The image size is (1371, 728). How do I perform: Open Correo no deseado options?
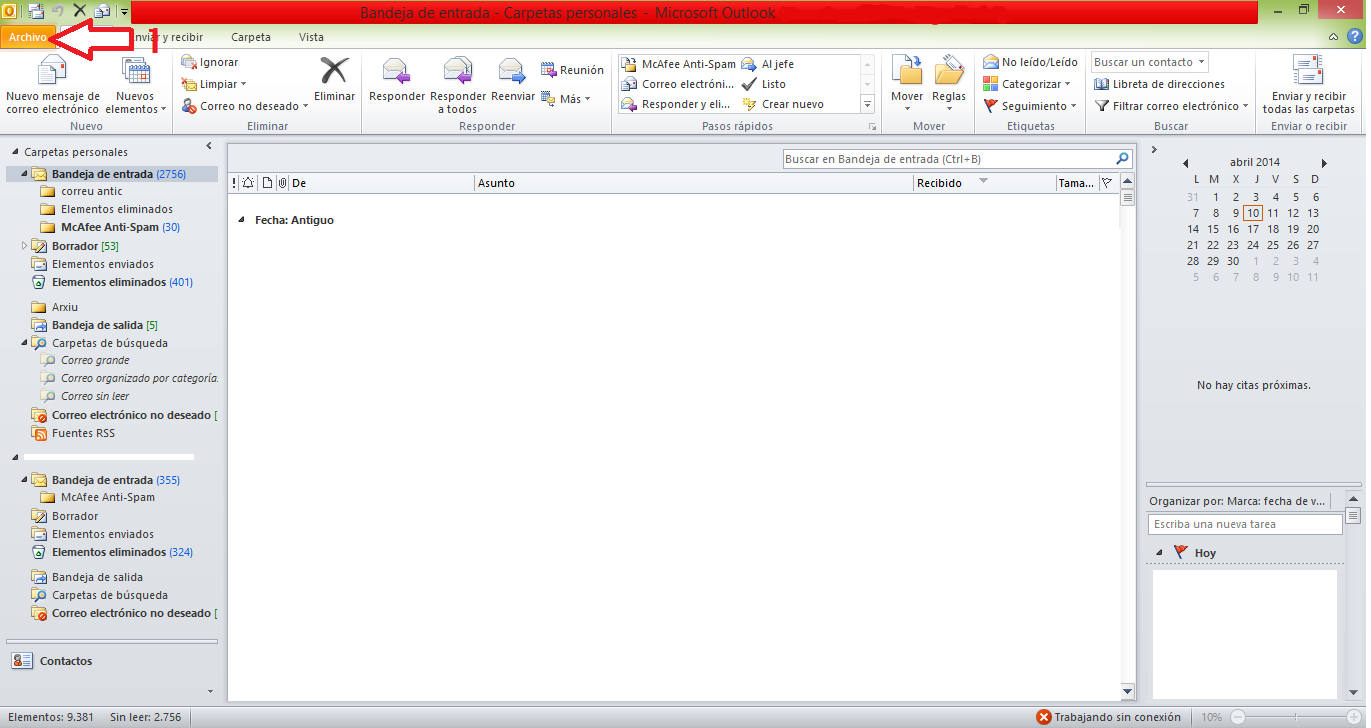(245, 106)
